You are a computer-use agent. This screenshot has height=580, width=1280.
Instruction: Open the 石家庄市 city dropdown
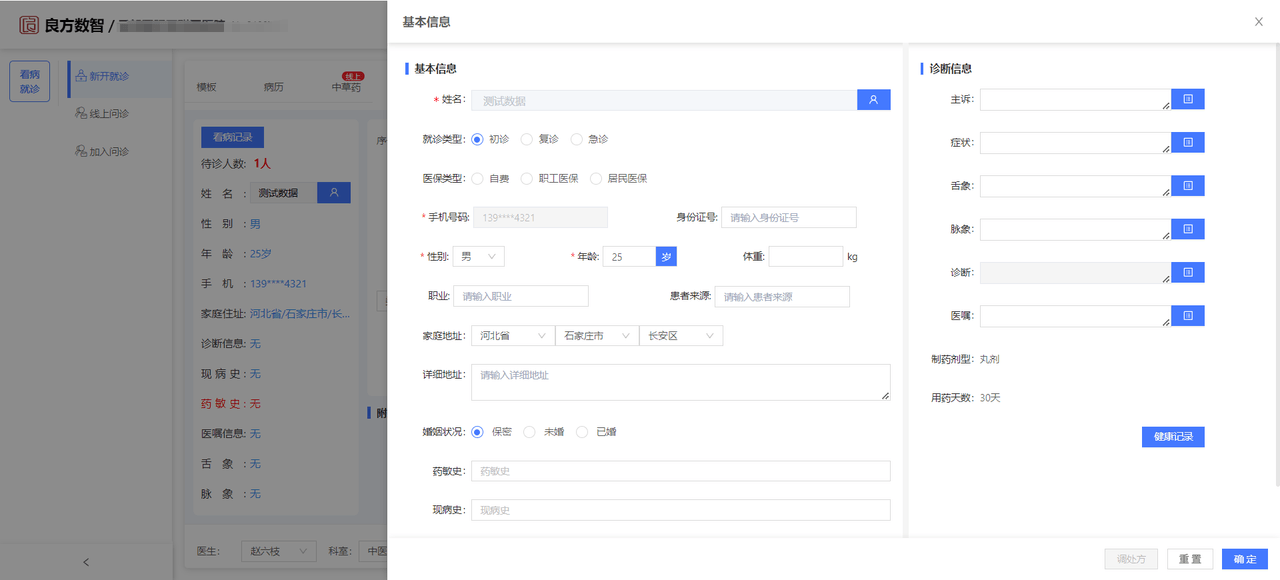597,336
